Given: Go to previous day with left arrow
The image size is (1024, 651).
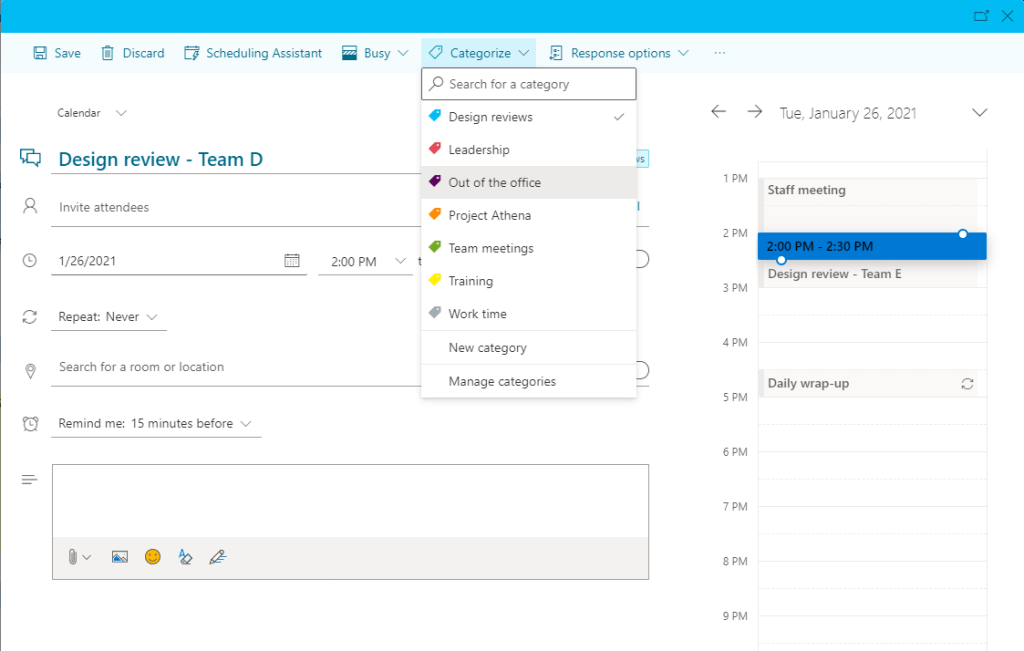Looking at the screenshot, I should (718, 112).
